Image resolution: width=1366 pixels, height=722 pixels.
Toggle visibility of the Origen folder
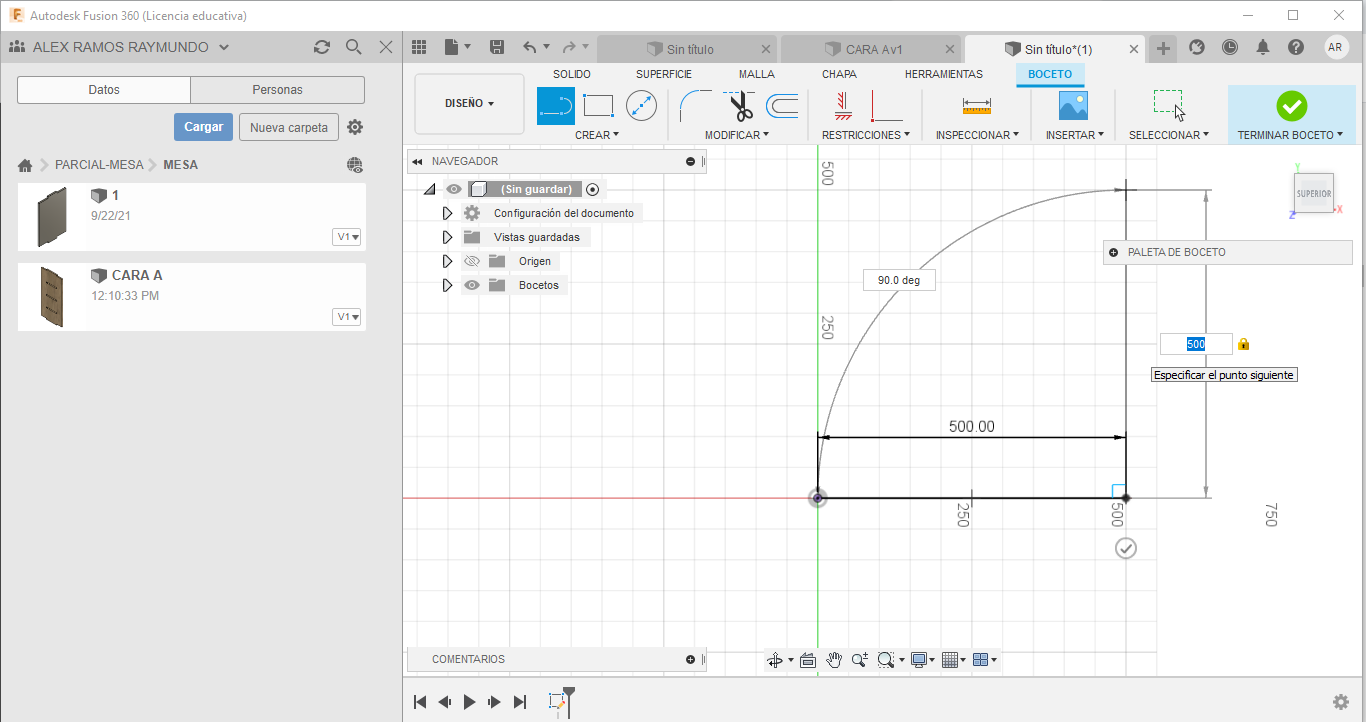point(472,261)
